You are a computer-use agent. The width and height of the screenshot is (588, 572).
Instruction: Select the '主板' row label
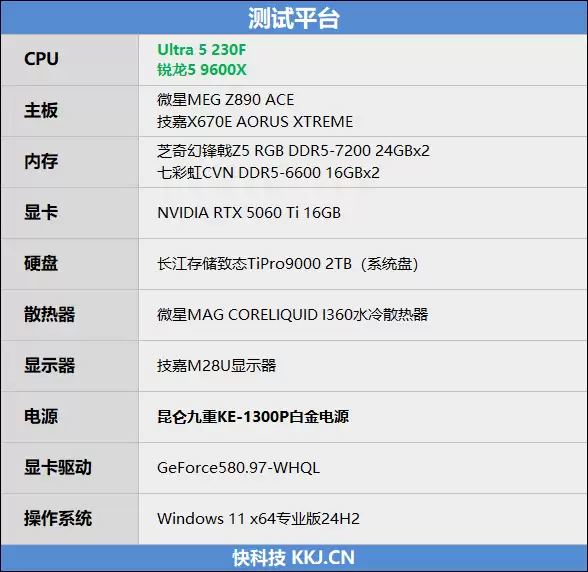41,110
